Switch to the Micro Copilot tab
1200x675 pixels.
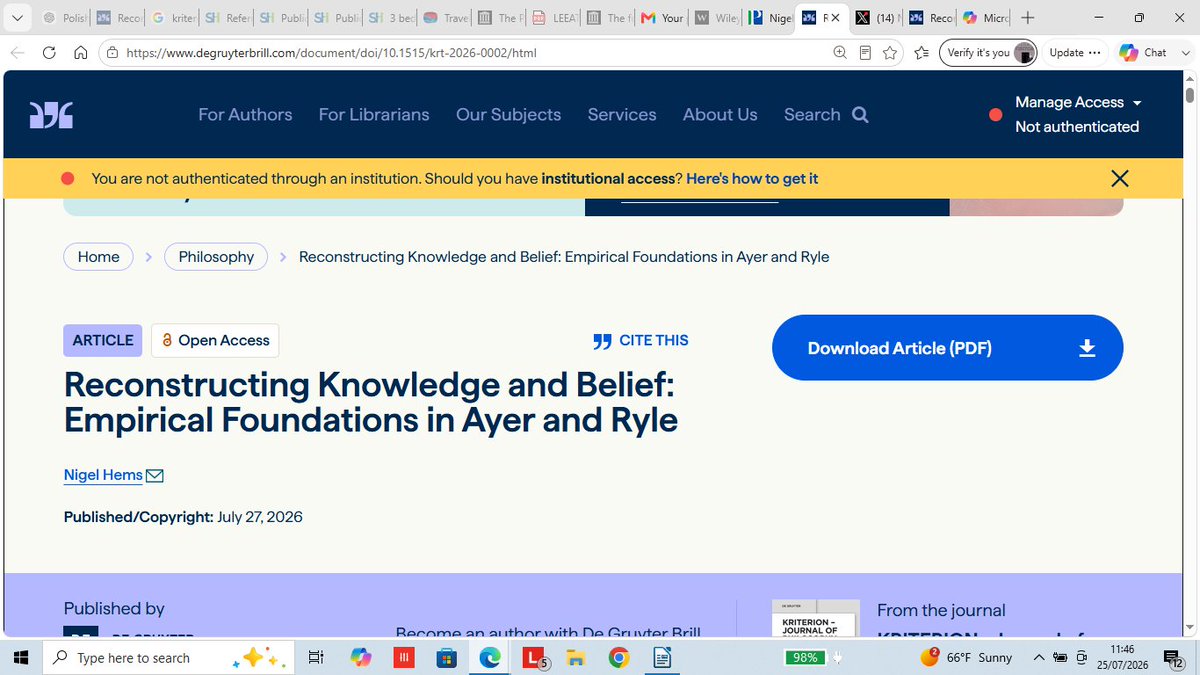pos(985,18)
